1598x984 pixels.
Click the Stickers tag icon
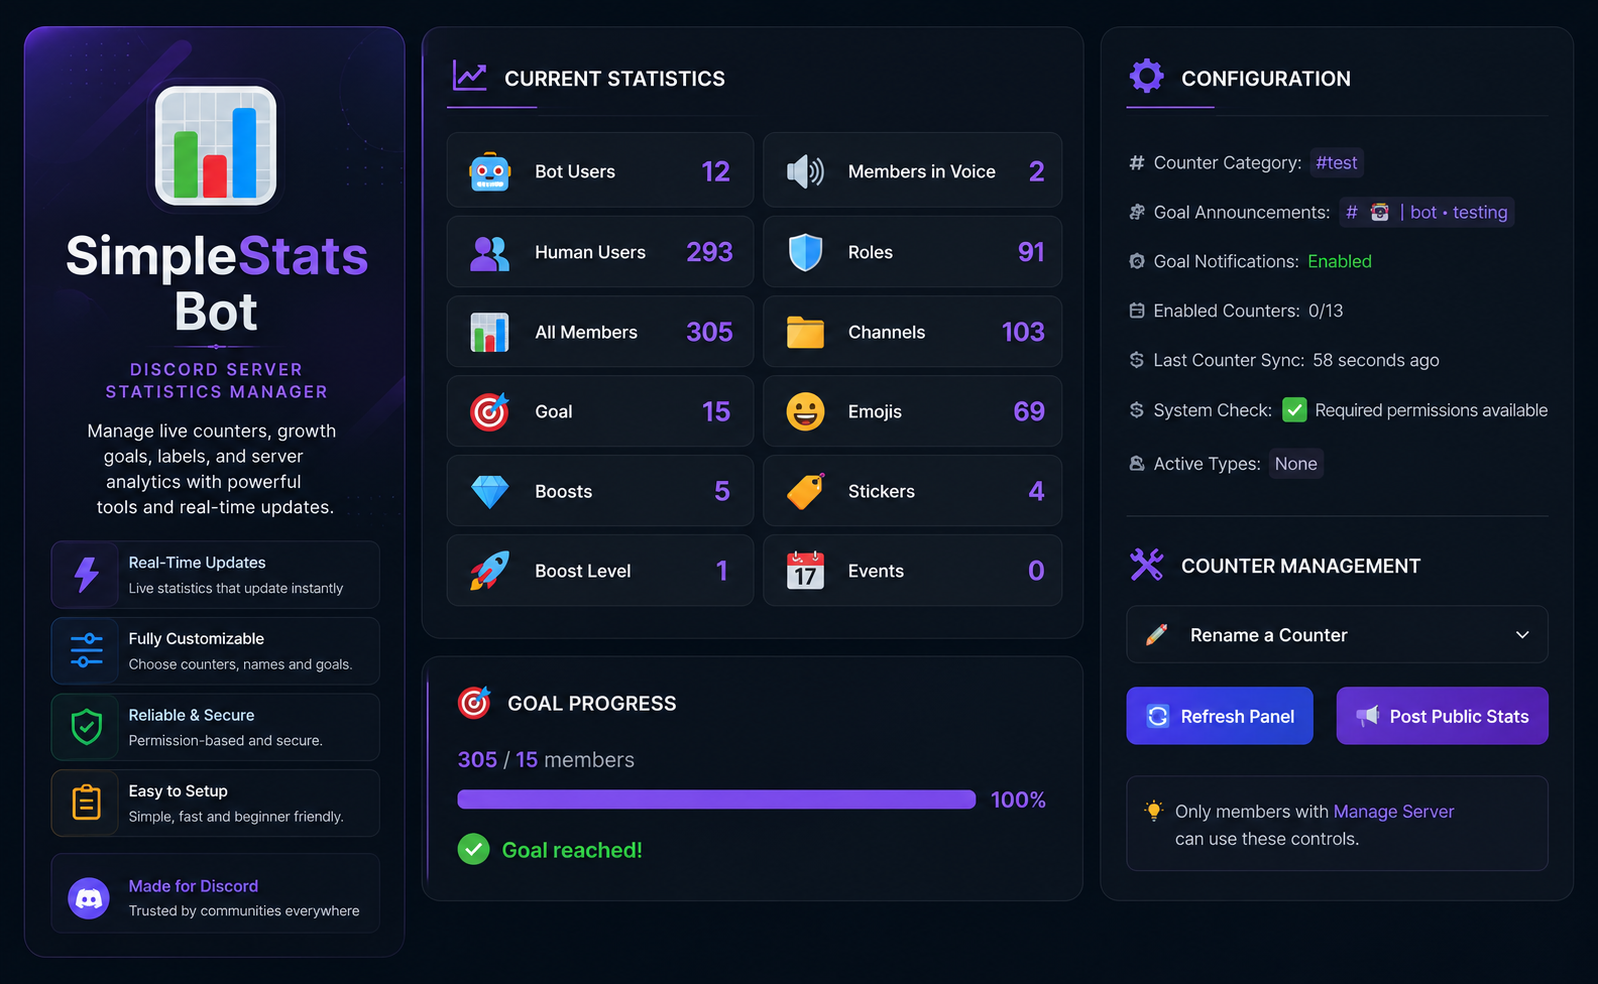click(x=805, y=491)
